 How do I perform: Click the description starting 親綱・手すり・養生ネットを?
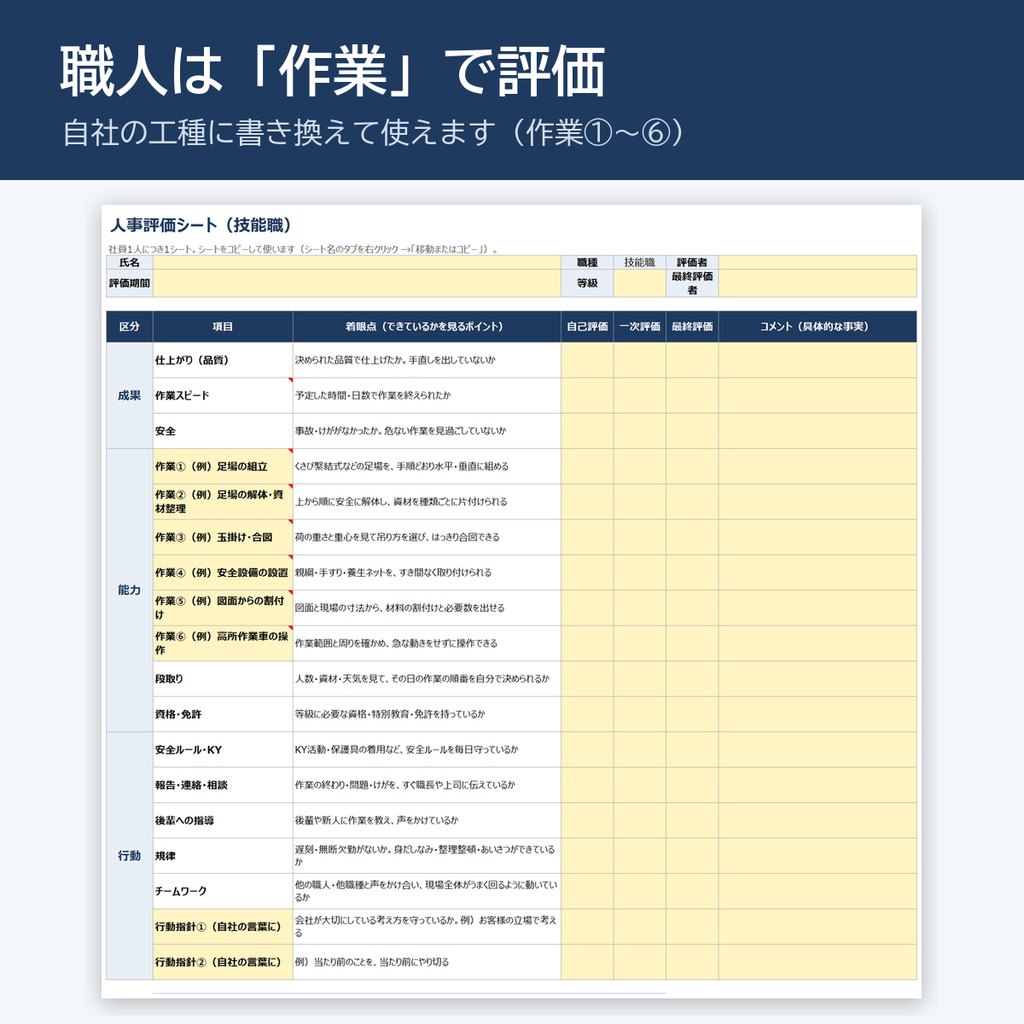tap(426, 573)
